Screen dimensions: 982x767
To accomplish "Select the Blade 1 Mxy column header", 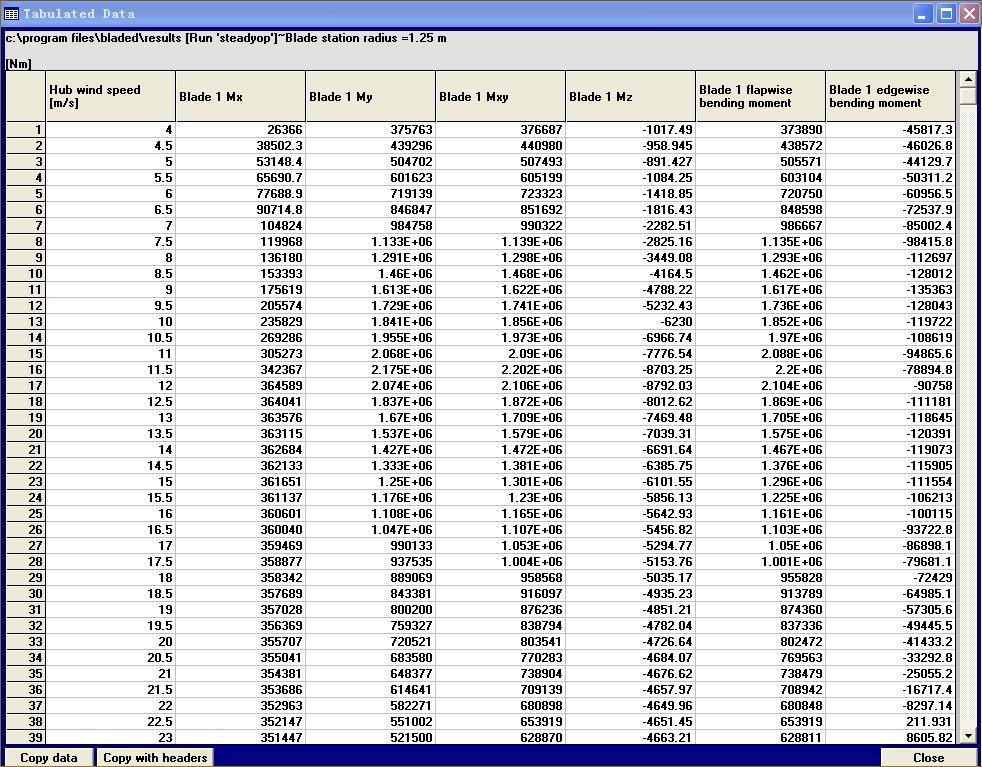I will tap(500, 97).
